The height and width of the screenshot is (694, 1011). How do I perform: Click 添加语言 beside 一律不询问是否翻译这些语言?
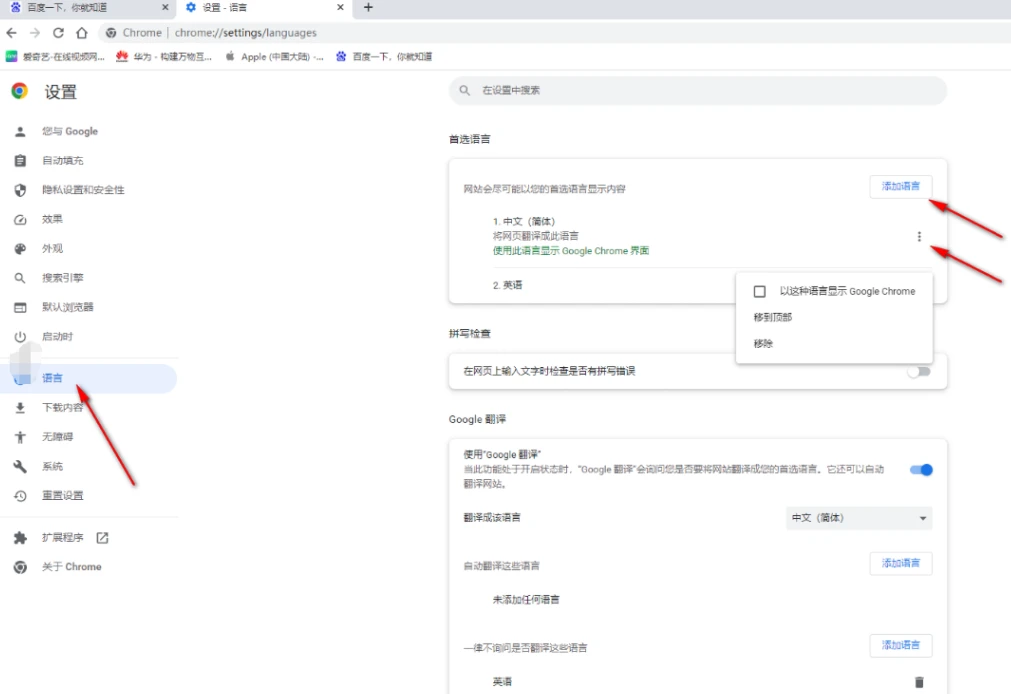point(901,646)
